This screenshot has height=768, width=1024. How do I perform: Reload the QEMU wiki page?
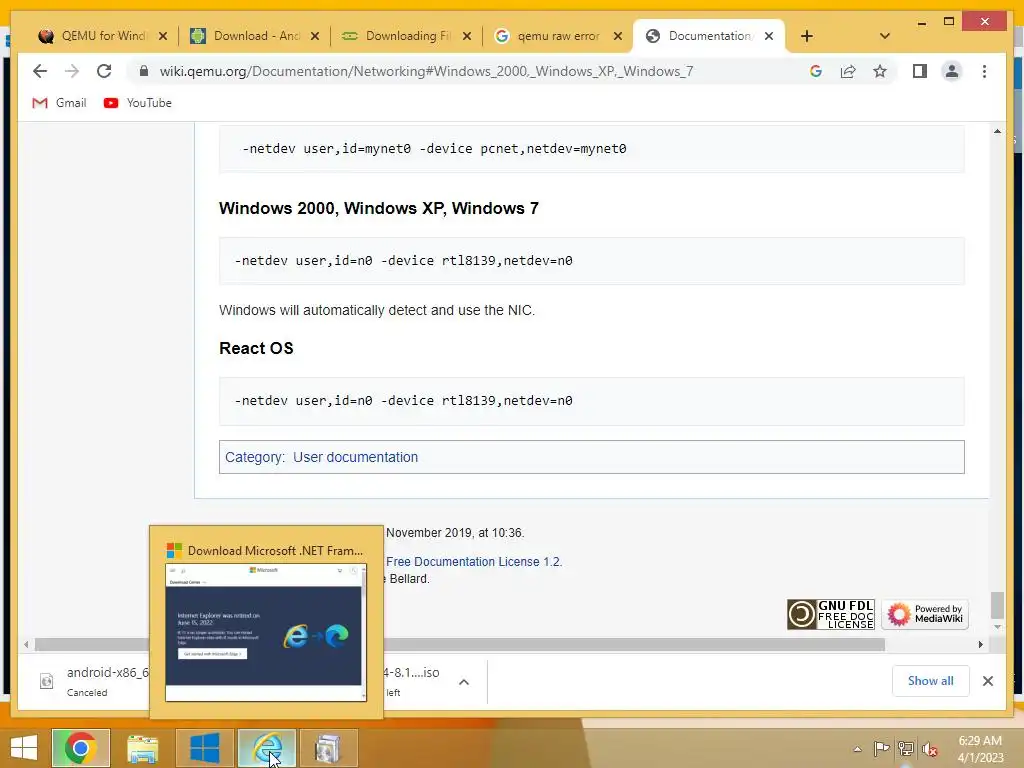coord(104,71)
